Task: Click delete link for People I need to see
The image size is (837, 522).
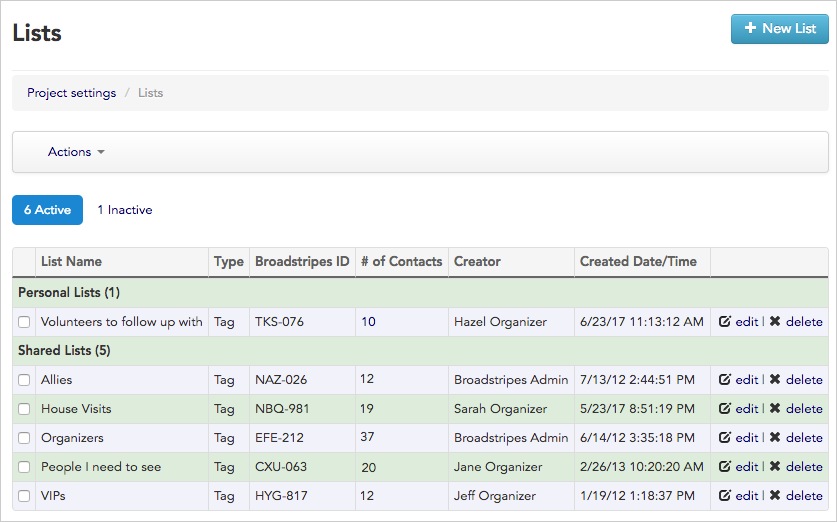Action: pos(804,467)
